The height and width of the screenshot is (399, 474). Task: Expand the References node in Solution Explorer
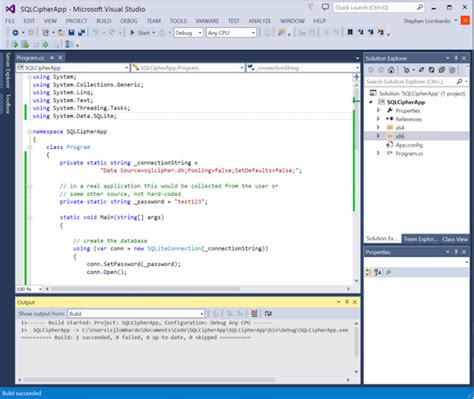tap(378, 119)
